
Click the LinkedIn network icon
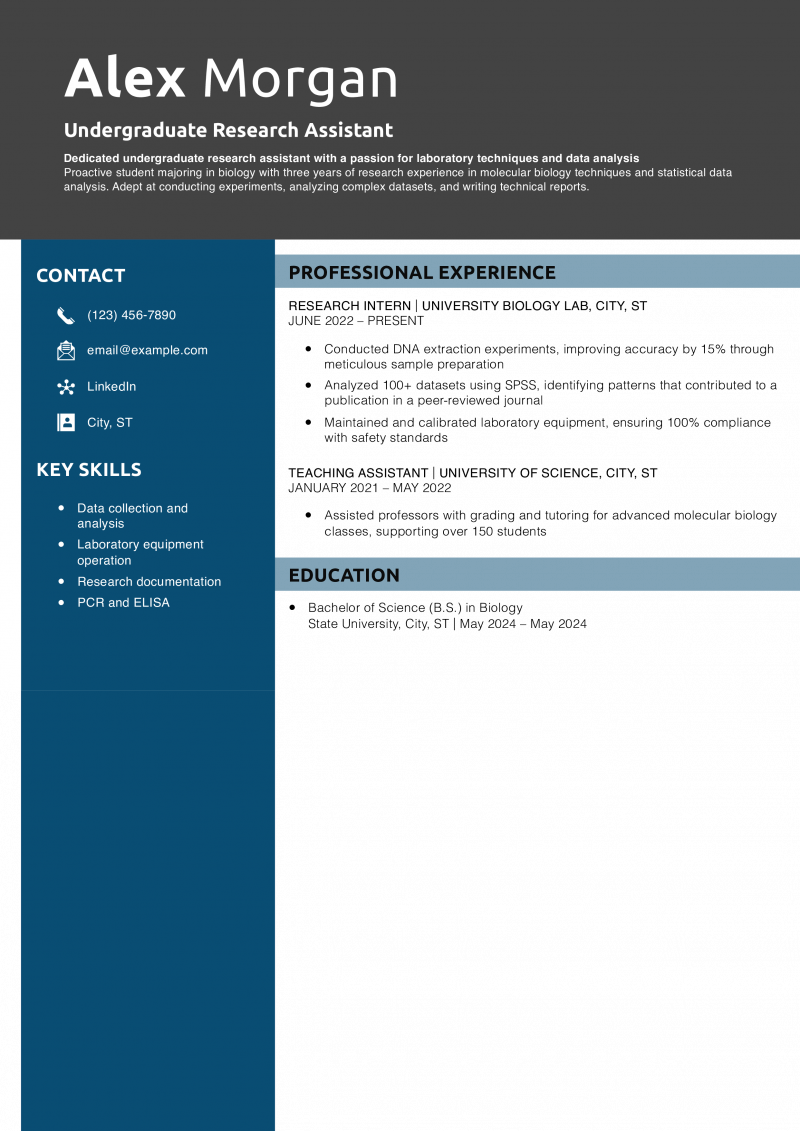(x=66, y=387)
